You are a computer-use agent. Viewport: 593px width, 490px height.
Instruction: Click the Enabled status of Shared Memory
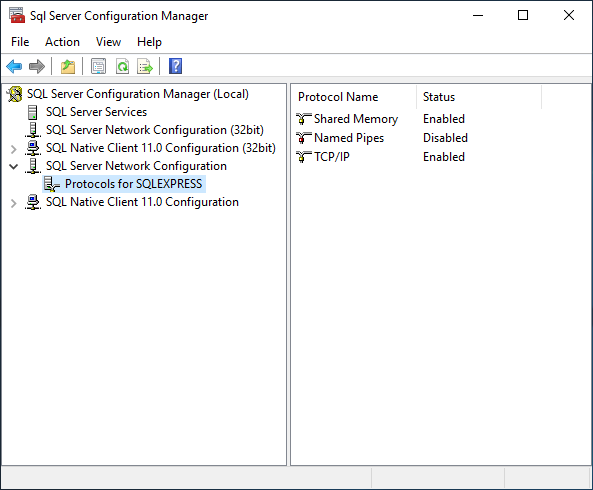tap(444, 119)
